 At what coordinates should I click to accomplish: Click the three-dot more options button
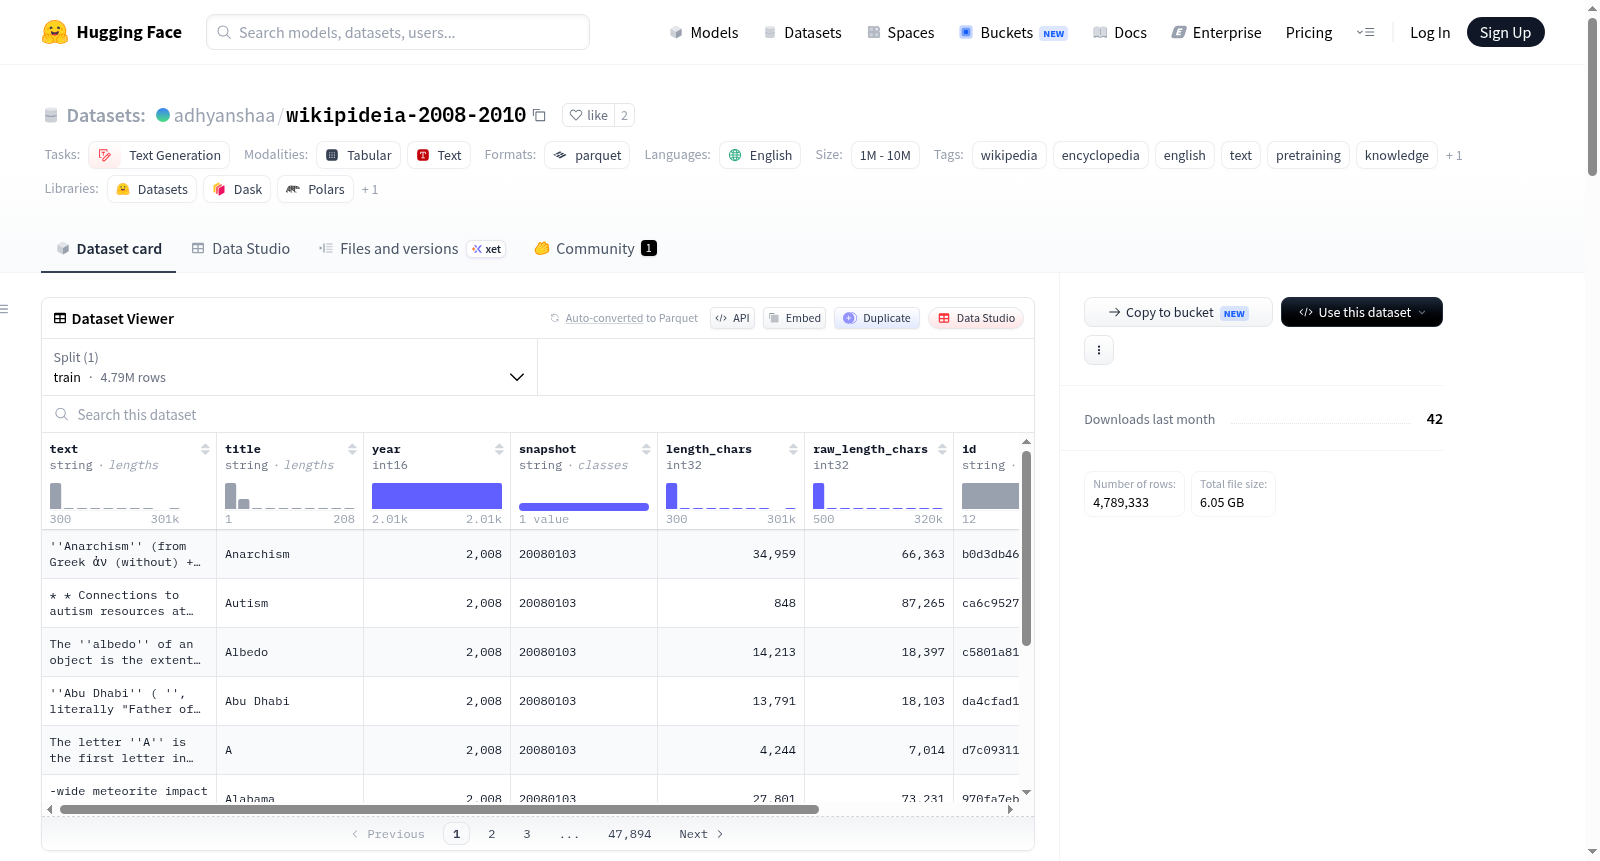coord(1099,350)
